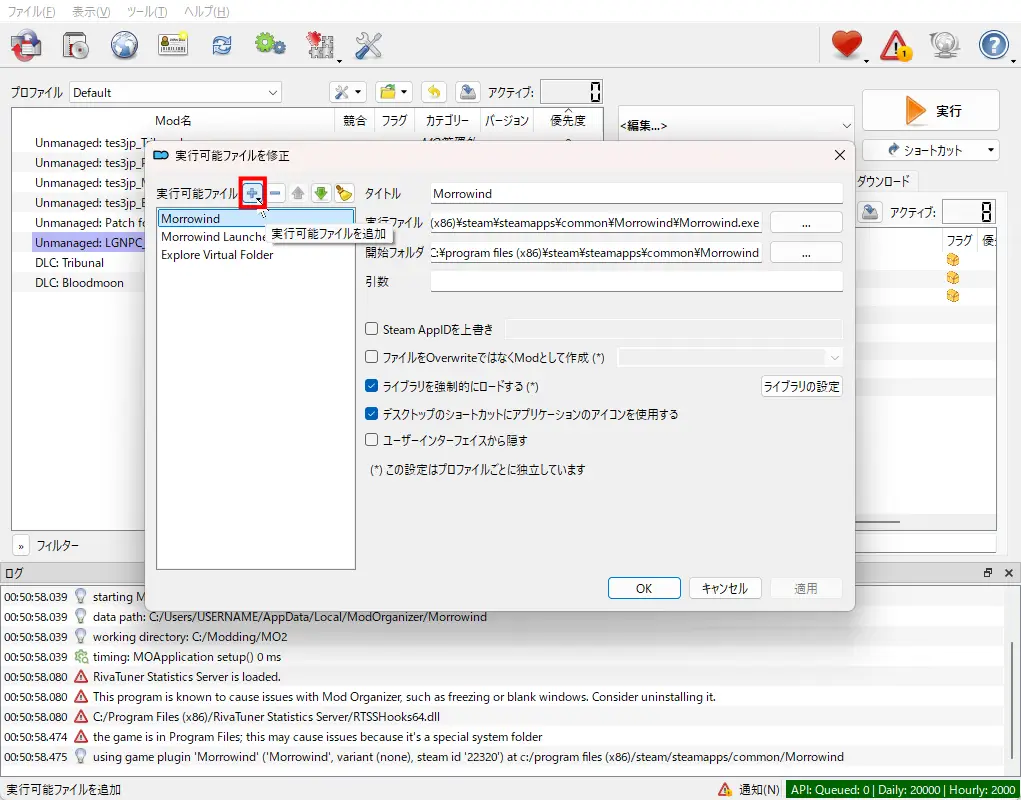The image size is (1021, 800).
Task: Sort by 優先度 column header
Action: point(568,120)
